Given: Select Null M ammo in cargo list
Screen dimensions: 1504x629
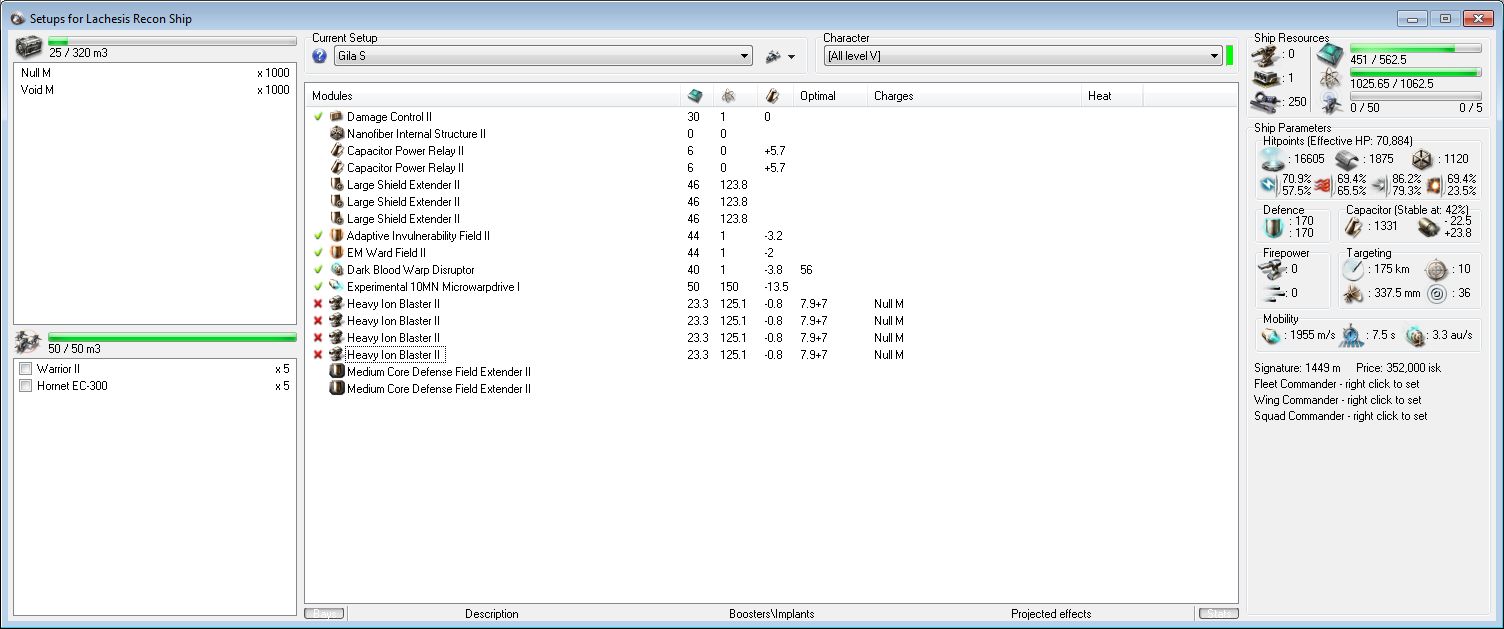Looking at the screenshot, I should (155, 73).
